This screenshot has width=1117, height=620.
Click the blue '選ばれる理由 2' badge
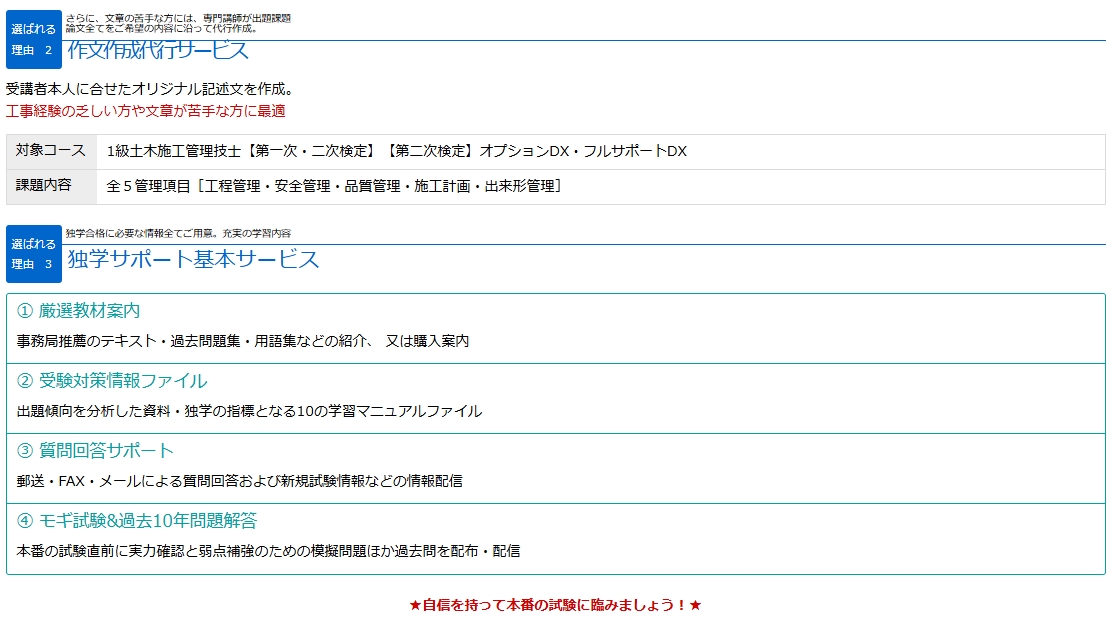[34, 40]
